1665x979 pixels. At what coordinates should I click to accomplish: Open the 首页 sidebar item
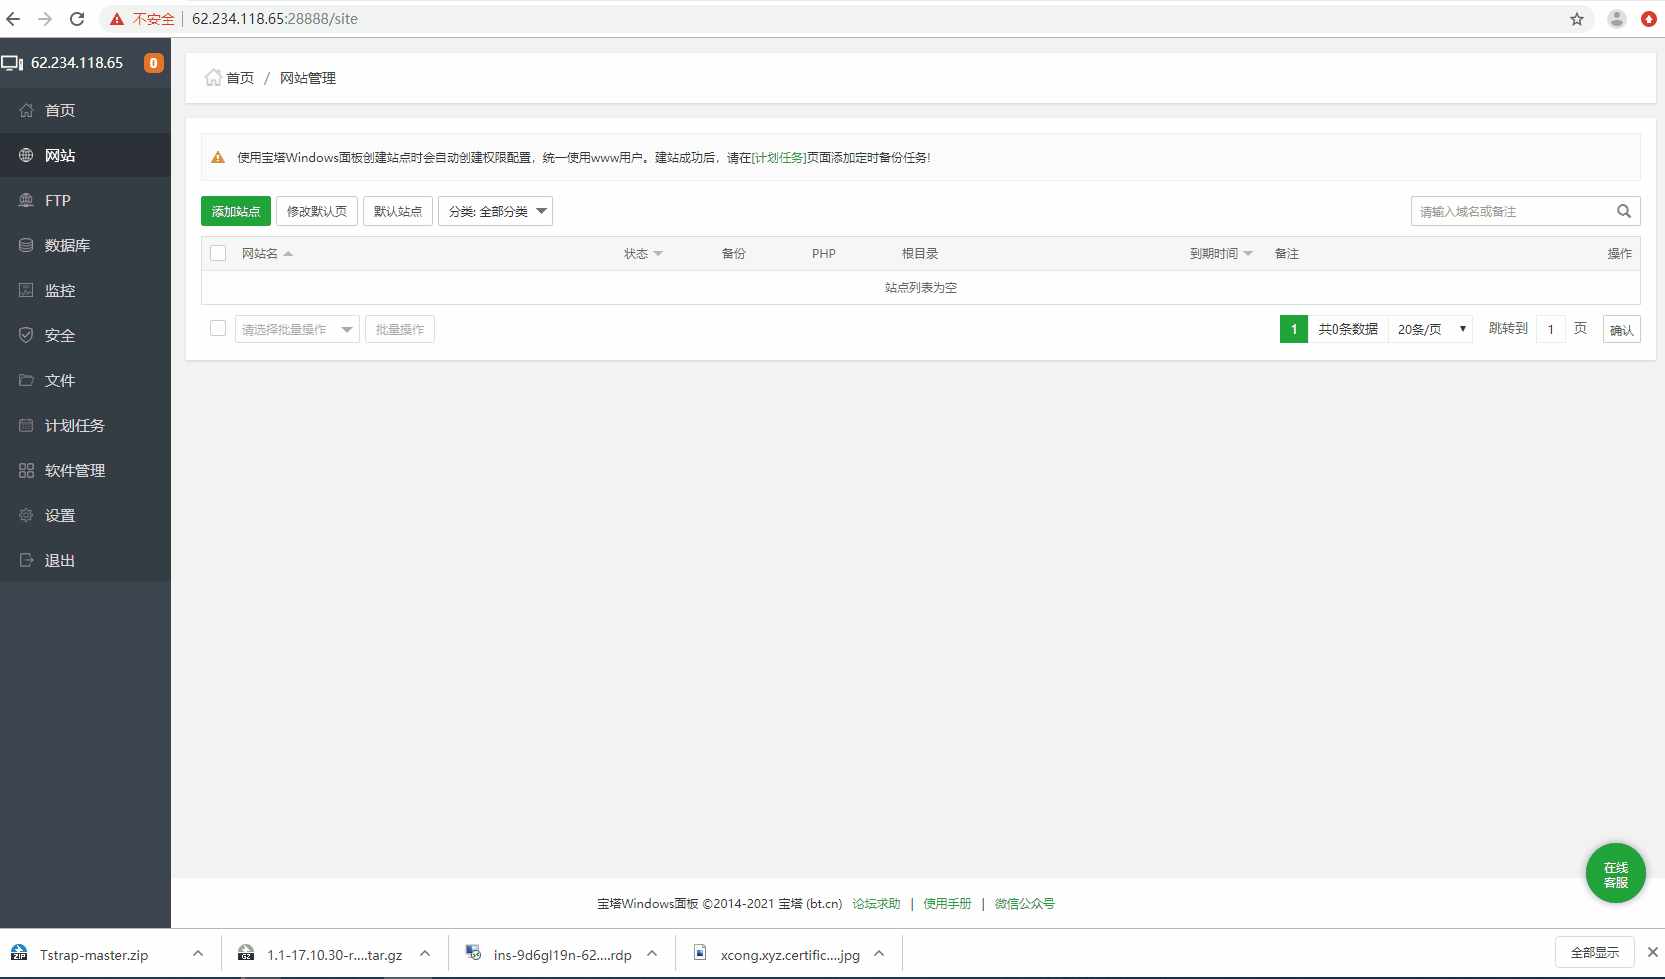[x=85, y=110]
